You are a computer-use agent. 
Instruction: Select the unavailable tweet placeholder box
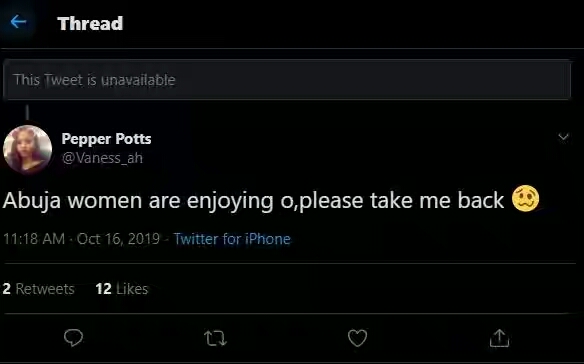(x=287, y=80)
